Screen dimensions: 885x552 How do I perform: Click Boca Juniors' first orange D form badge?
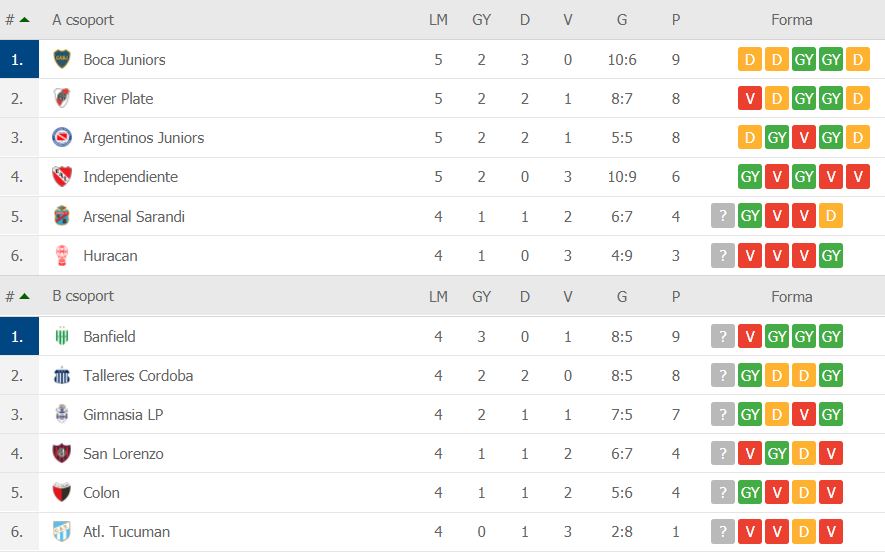[750, 59]
